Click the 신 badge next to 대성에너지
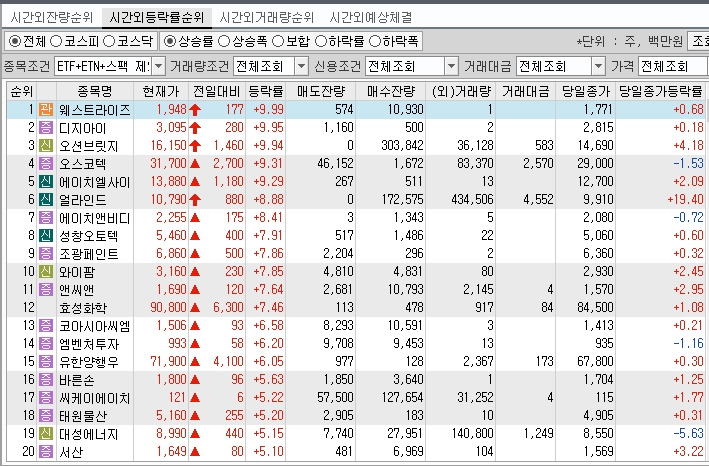709x466 pixels. pos(46,433)
